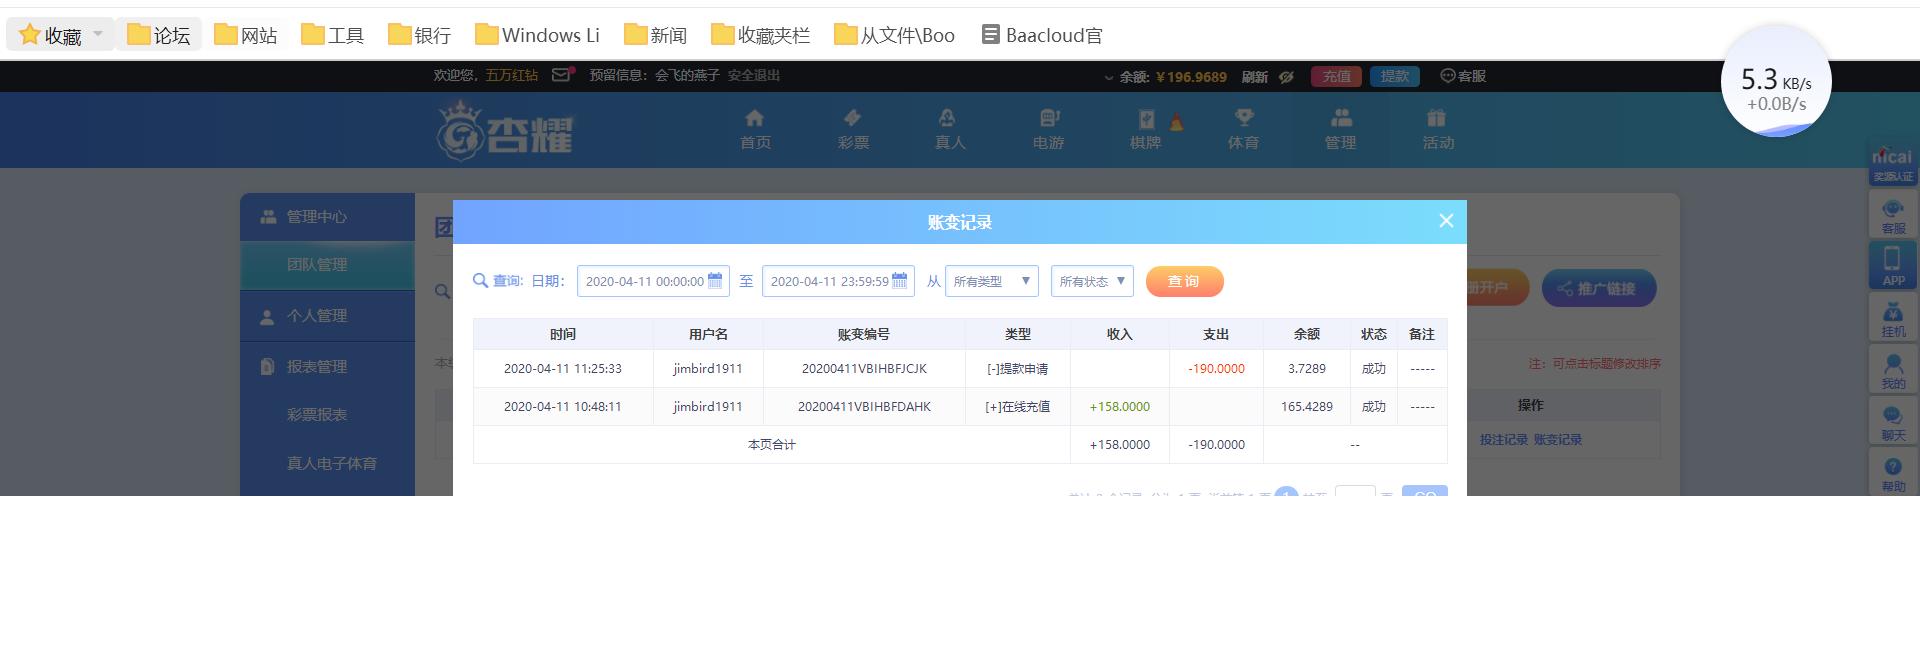Open the end date calendar icon
The height and width of the screenshot is (648, 1920).
click(900, 281)
